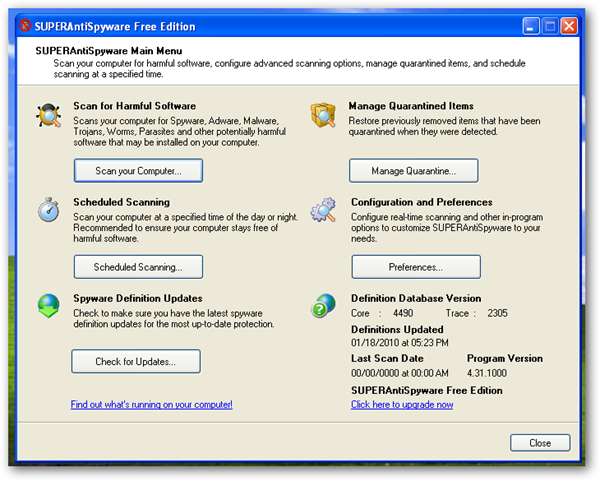The height and width of the screenshot is (481, 600).
Task: Select the 'Scheduled Scanning' heading text
Action: (122, 202)
